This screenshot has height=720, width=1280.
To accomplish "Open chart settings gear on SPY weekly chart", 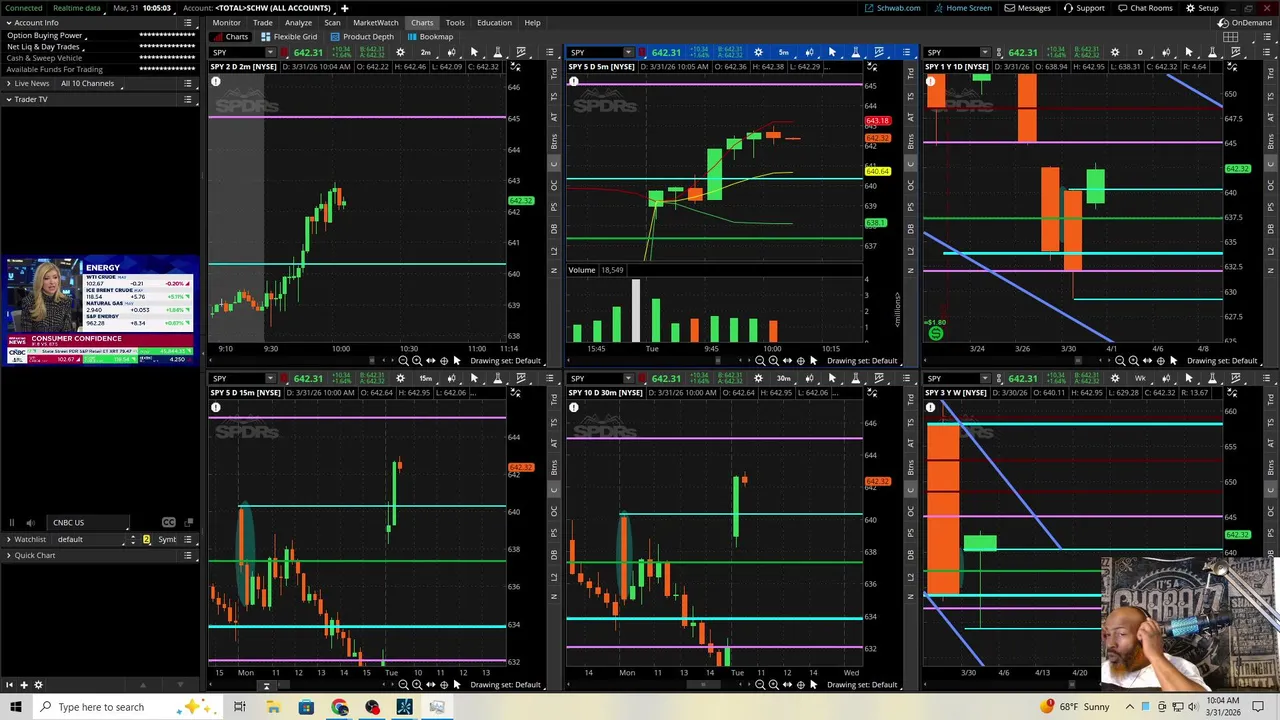I will pyautogui.click(x=1115, y=378).
